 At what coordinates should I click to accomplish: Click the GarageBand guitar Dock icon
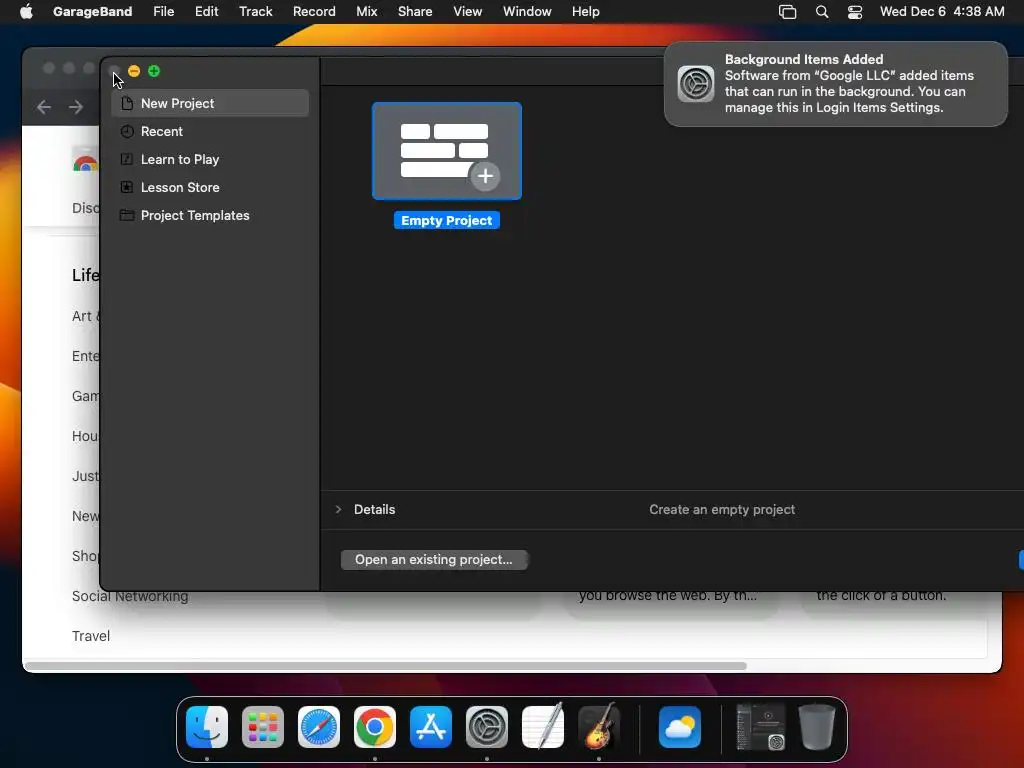point(599,727)
